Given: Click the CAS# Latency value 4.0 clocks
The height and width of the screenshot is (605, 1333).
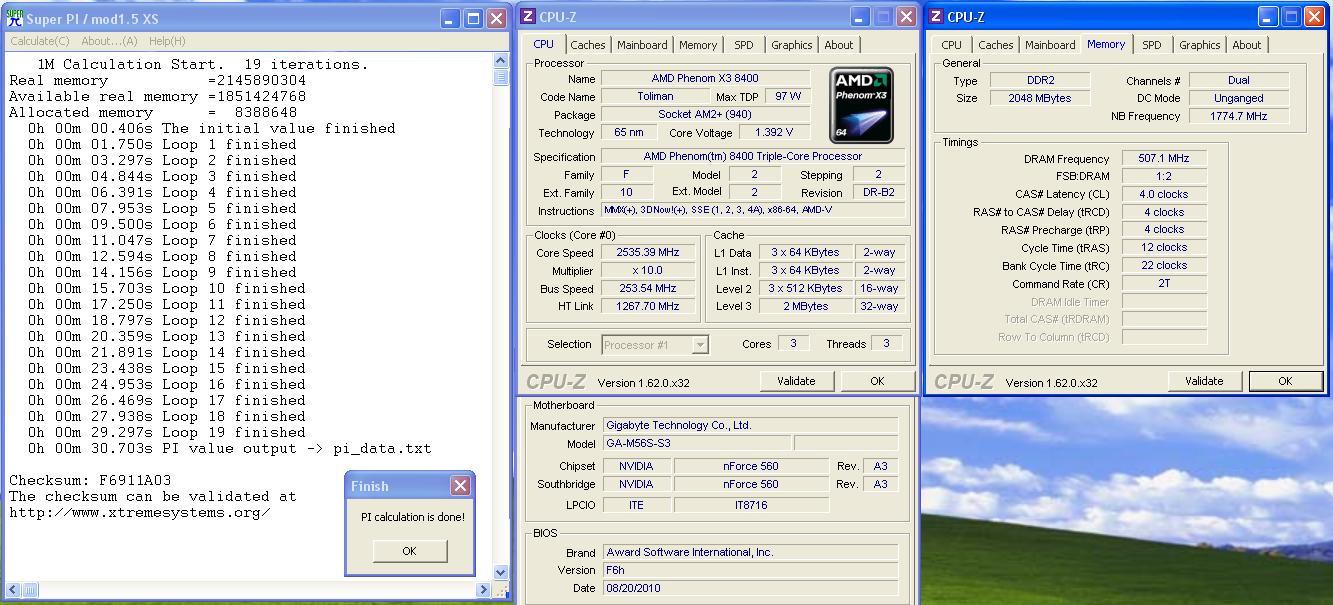Looking at the screenshot, I should click(1164, 195).
